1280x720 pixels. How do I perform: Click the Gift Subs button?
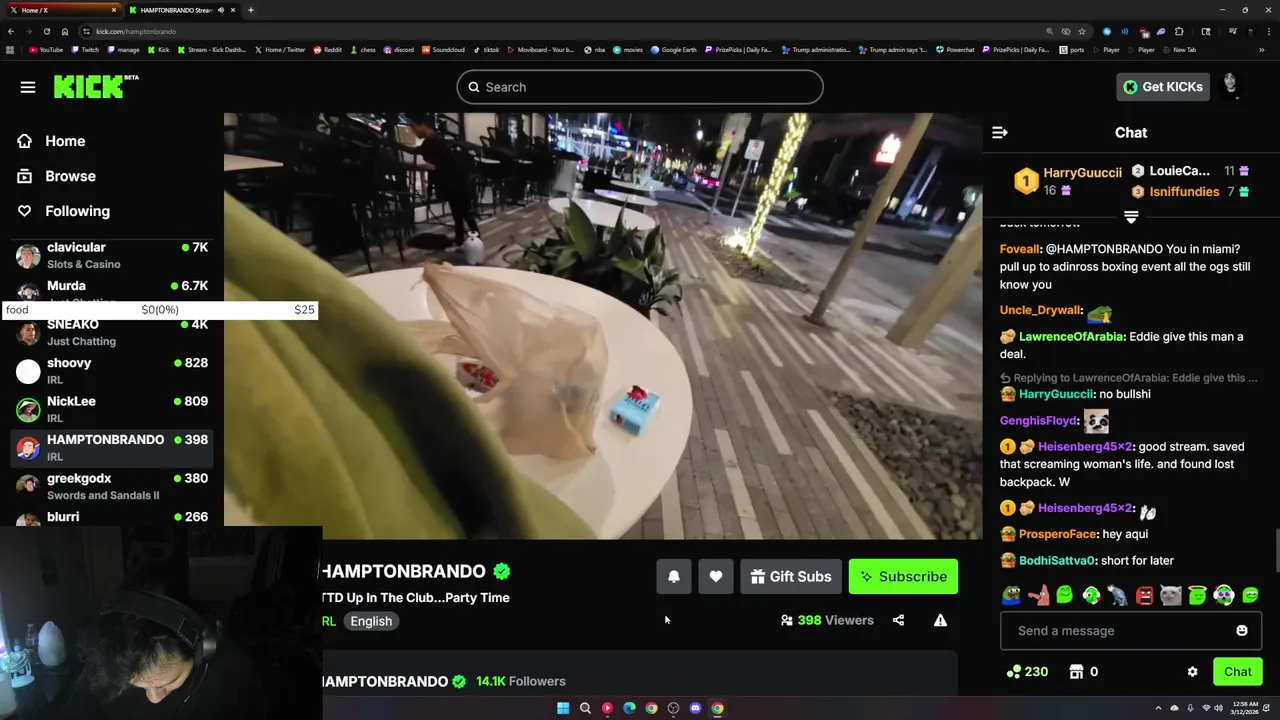(791, 576)
